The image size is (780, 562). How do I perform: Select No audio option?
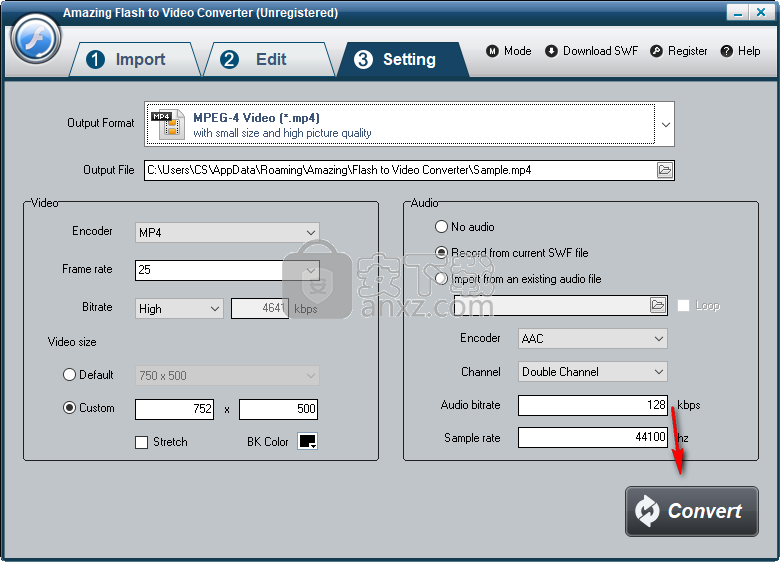click(441, 227)
